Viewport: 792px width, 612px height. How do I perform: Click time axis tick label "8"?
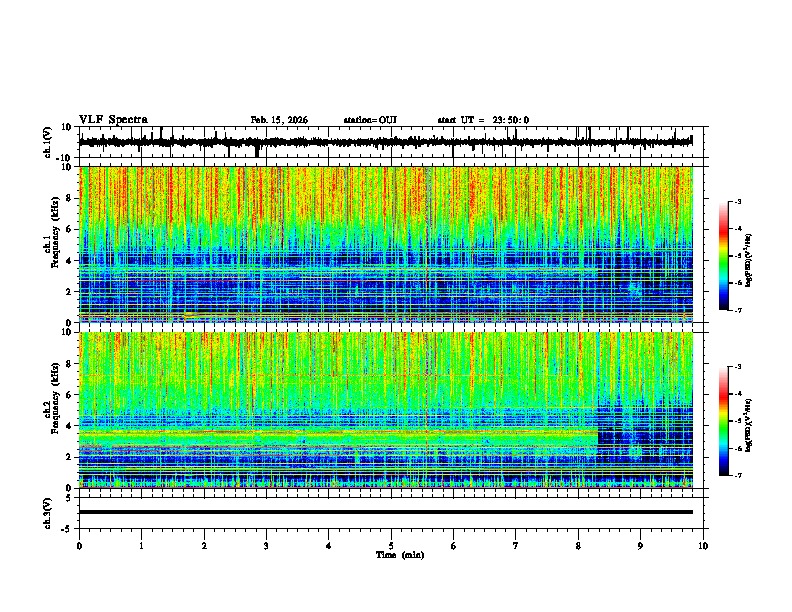click(578, 546)
